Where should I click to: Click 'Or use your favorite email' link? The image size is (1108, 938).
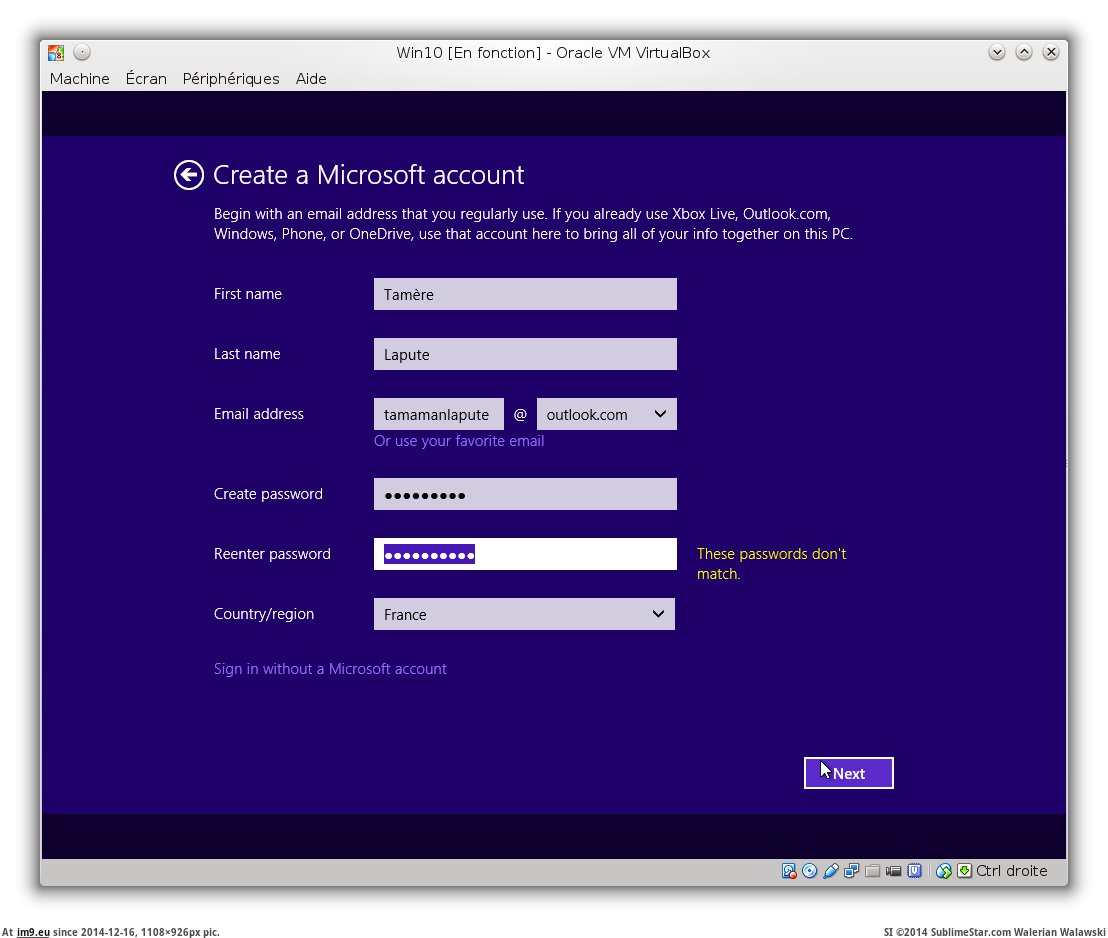coord(459,441)
